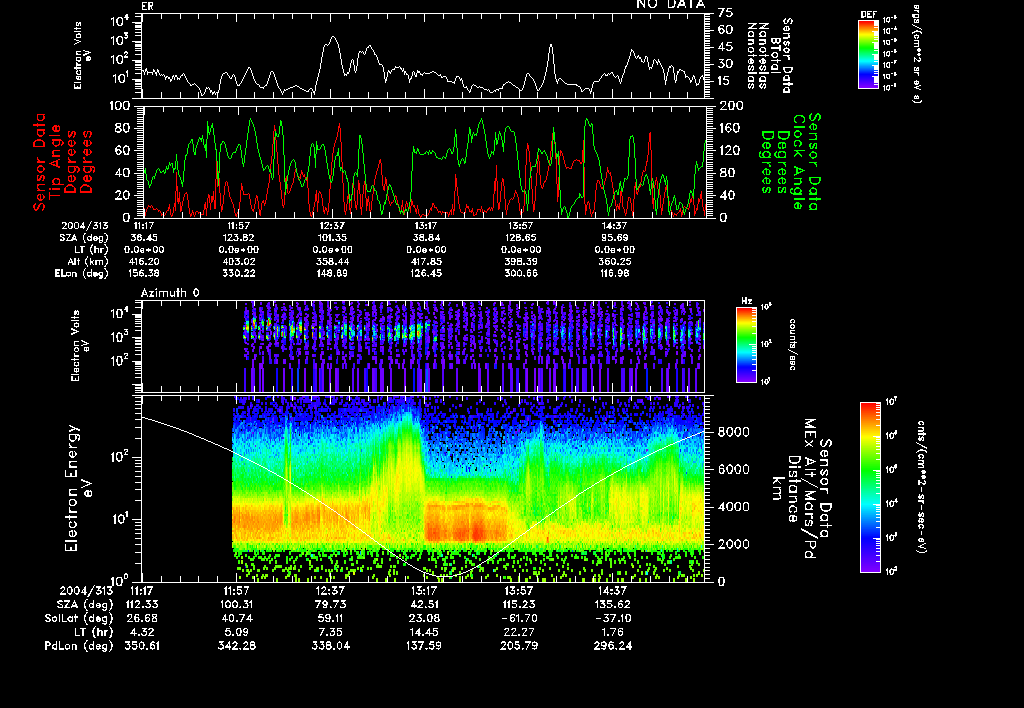
Task: Click the local time value 7.35
Action: click(x=332, y=632)
